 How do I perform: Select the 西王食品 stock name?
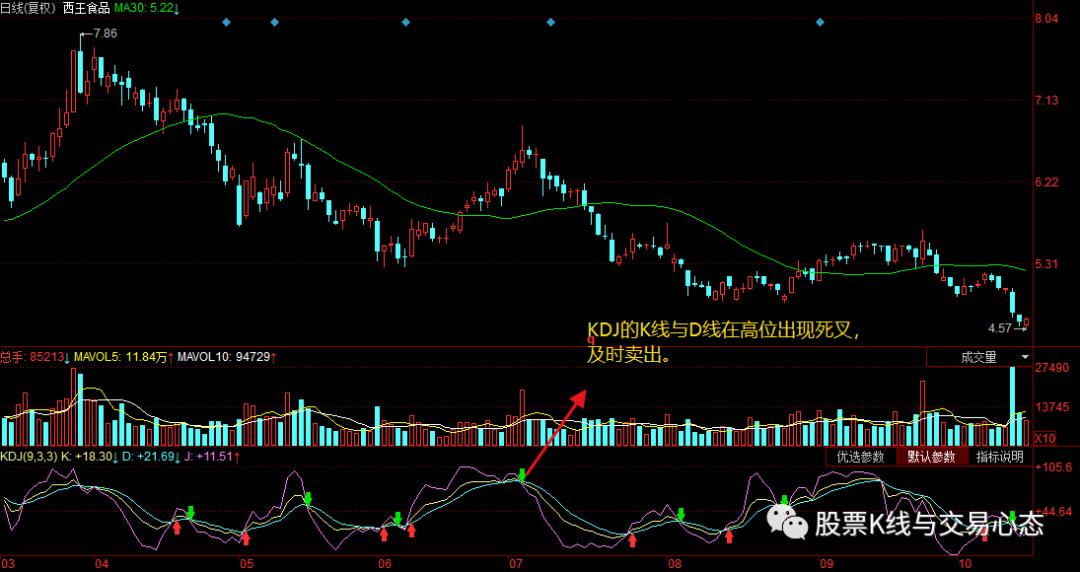coord(86,10)
